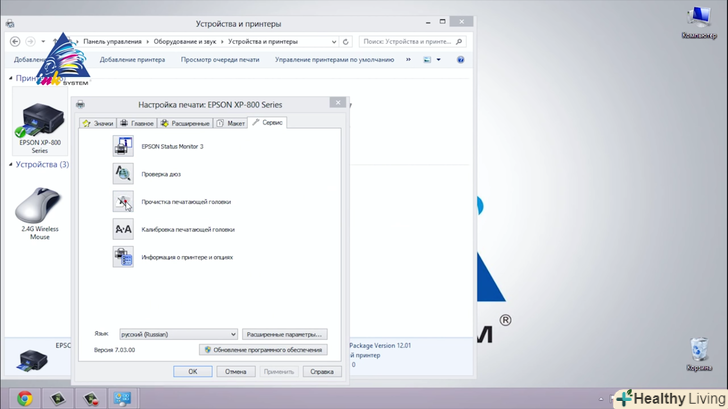This screenshot has height=409, width=728.
Task: Click the second taskbar application icon
Action: click(x=58, y=398)
